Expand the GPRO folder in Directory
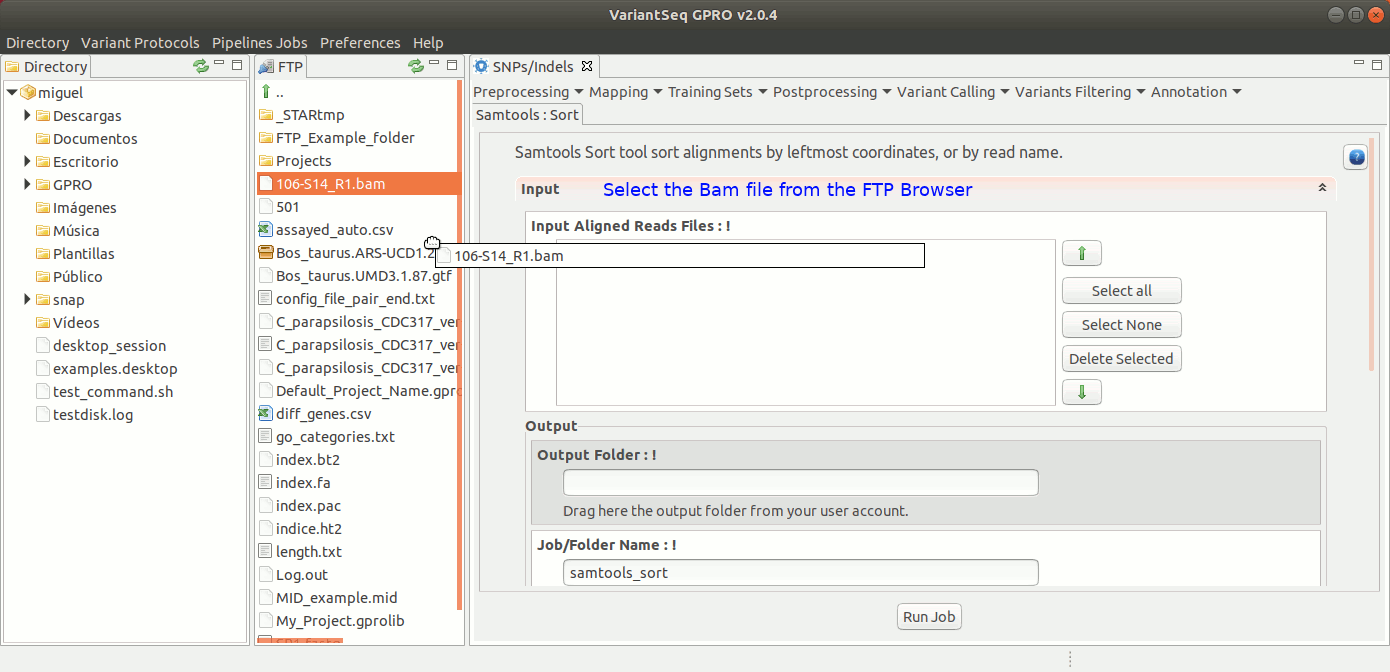Screen dimensions: 1390x672 (x=27, y=185)
